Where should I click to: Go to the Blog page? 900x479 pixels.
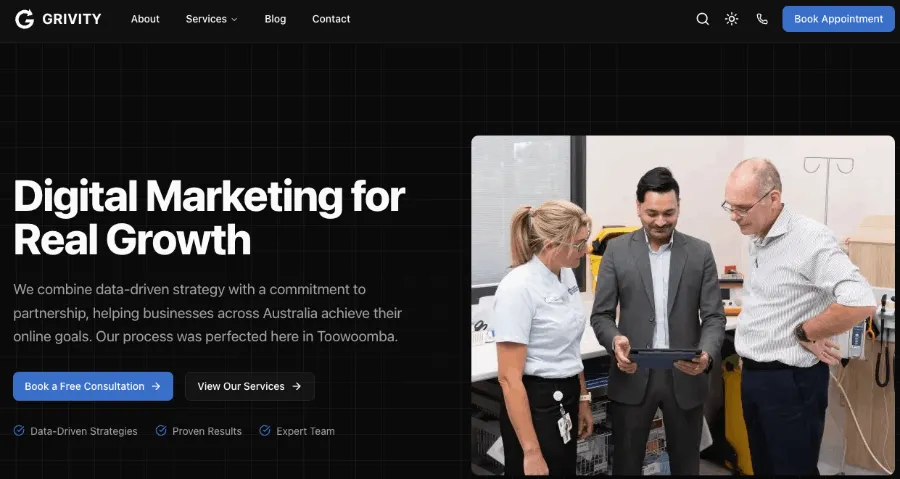[x=275, y=19]
